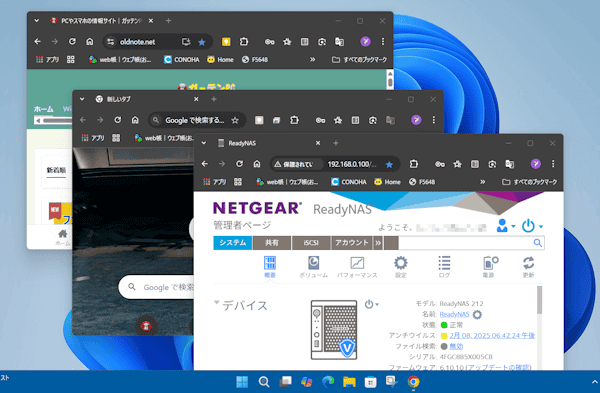Select the アカウント tab
600x393 pixels.
tap(352, 243)
